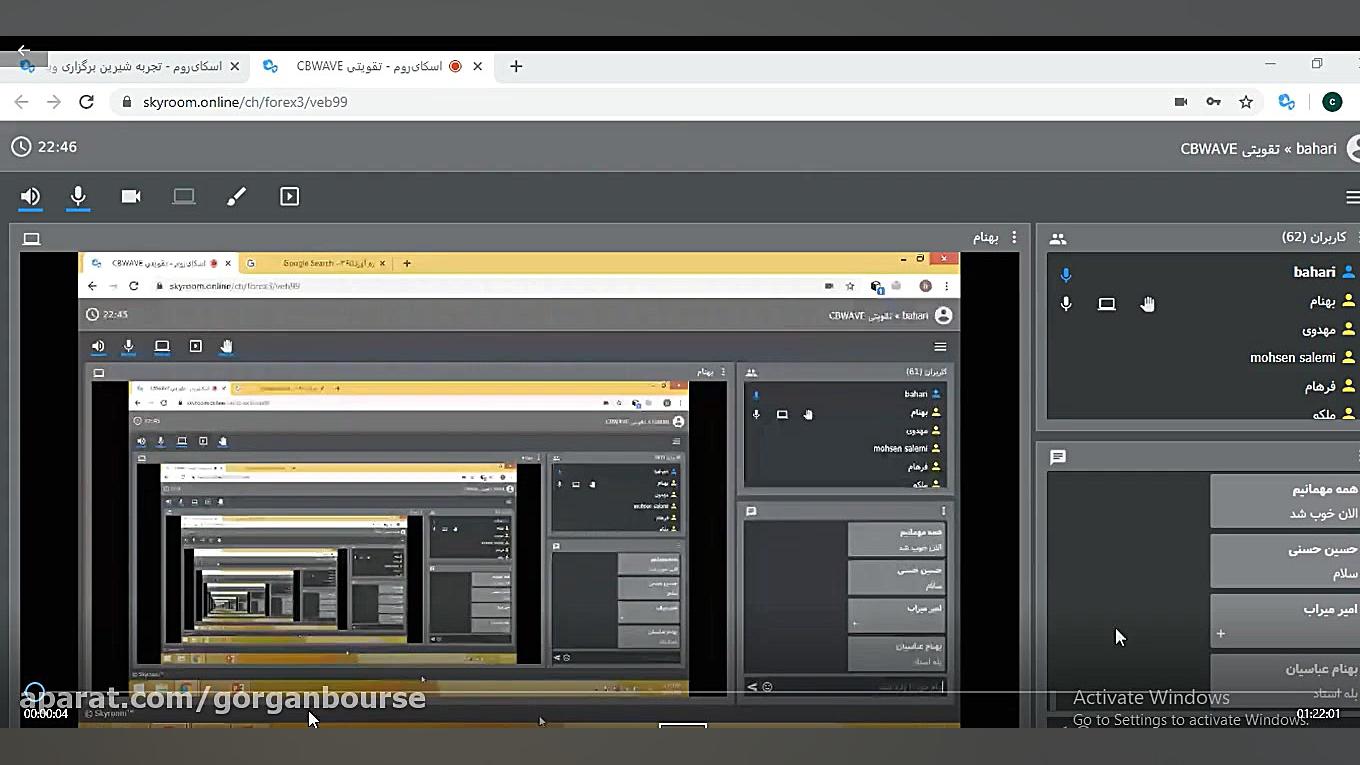Select user bahari in outer users list
The image size is (1360, 765).
coord(1313,272)
